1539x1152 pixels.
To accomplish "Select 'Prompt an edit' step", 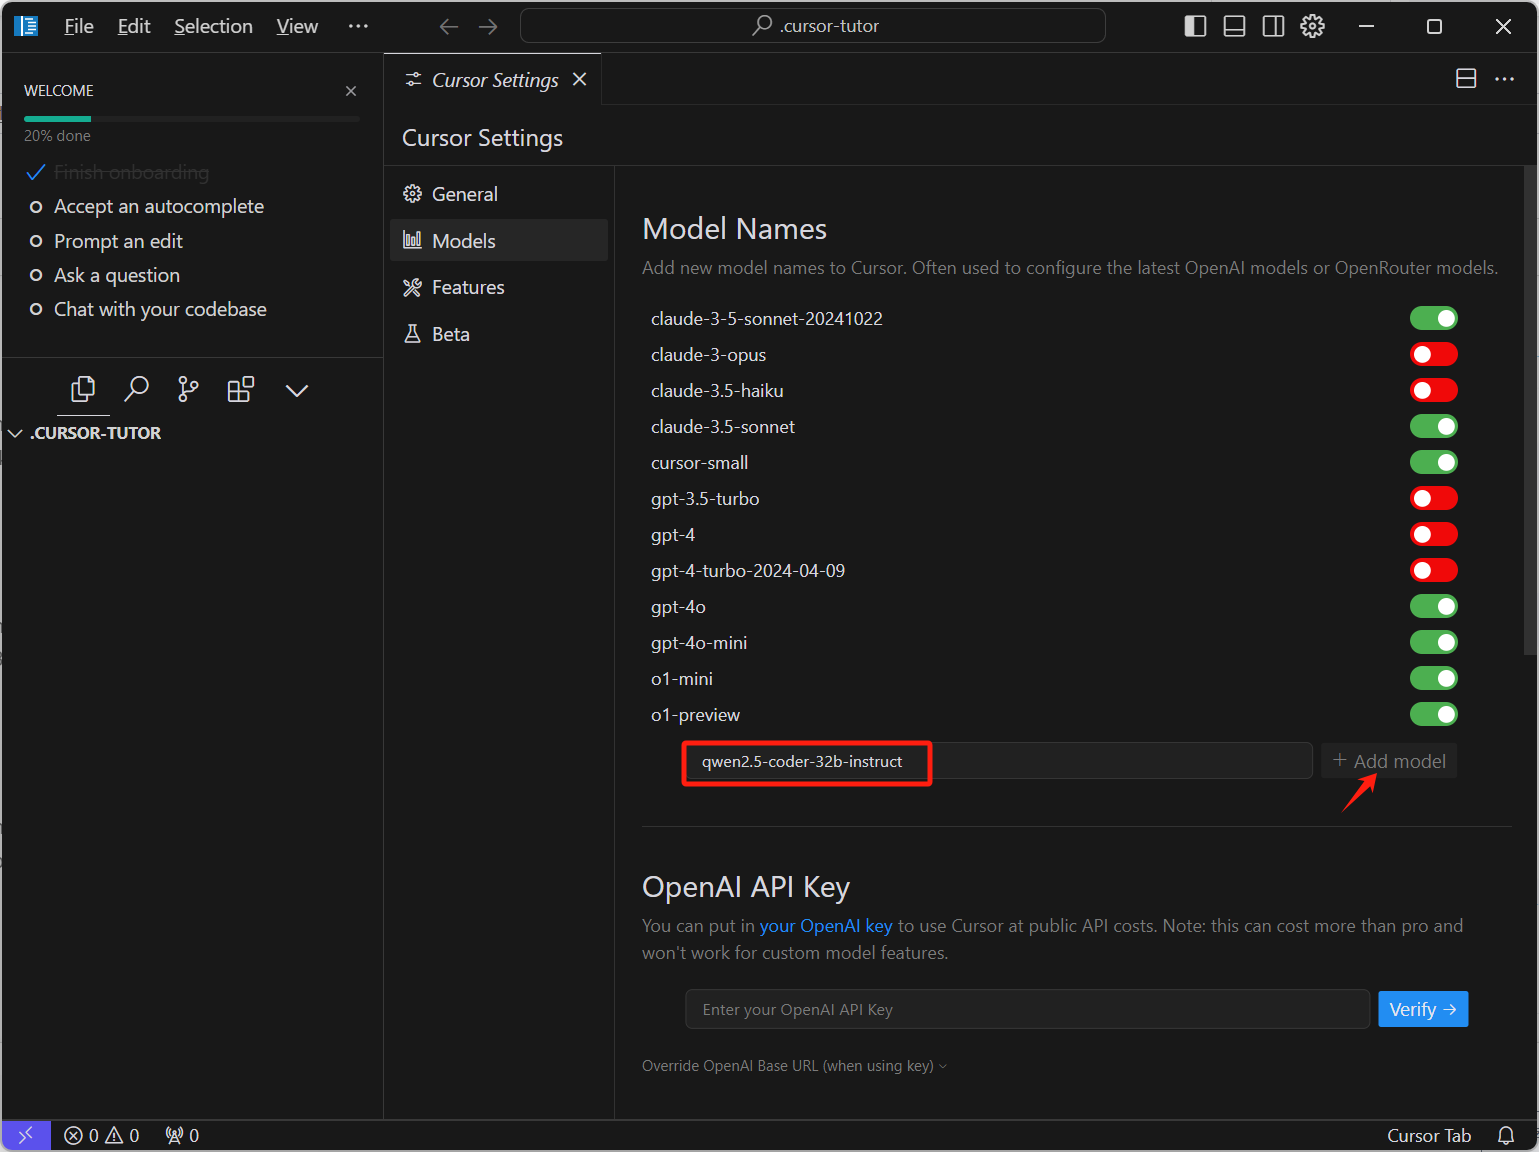I will click(118, 241).
